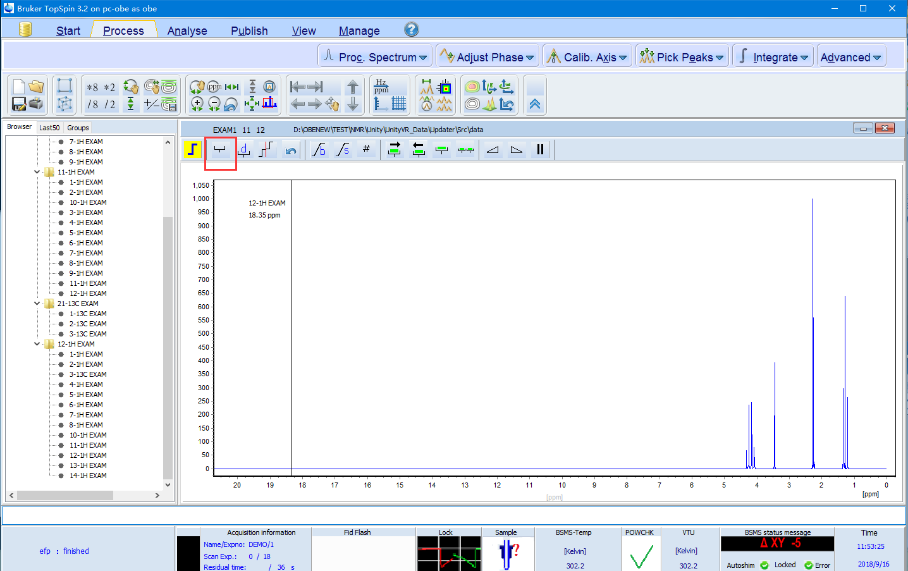The image size is (908, 571).
Task: Collapse the 11-1H EXAM tree node
Action: [37, 172]
